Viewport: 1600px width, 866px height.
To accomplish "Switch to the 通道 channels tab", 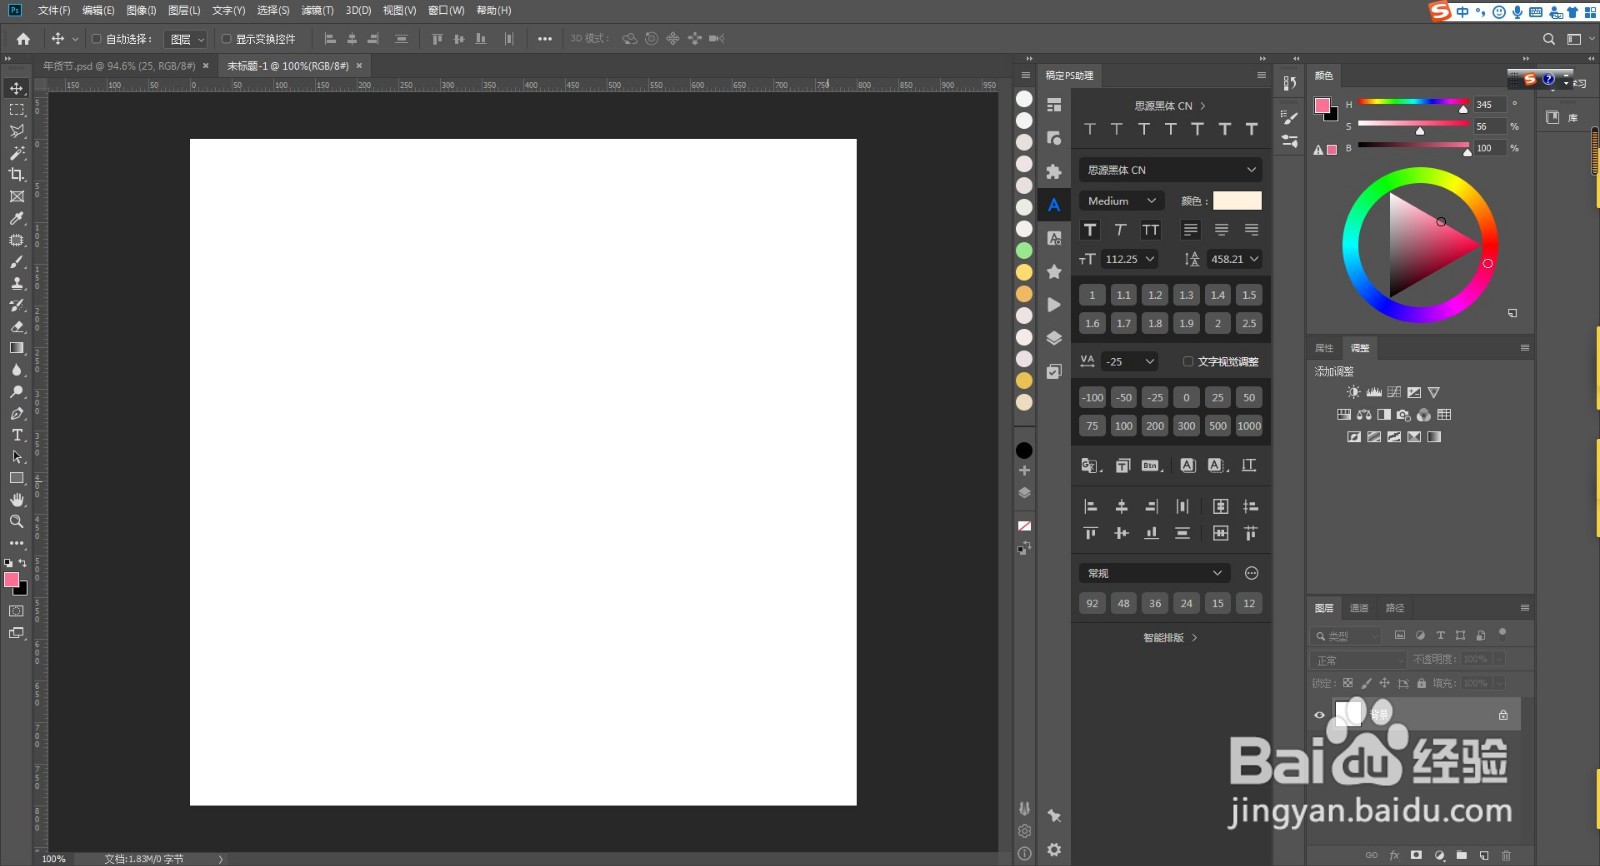I will point(1359,608).
